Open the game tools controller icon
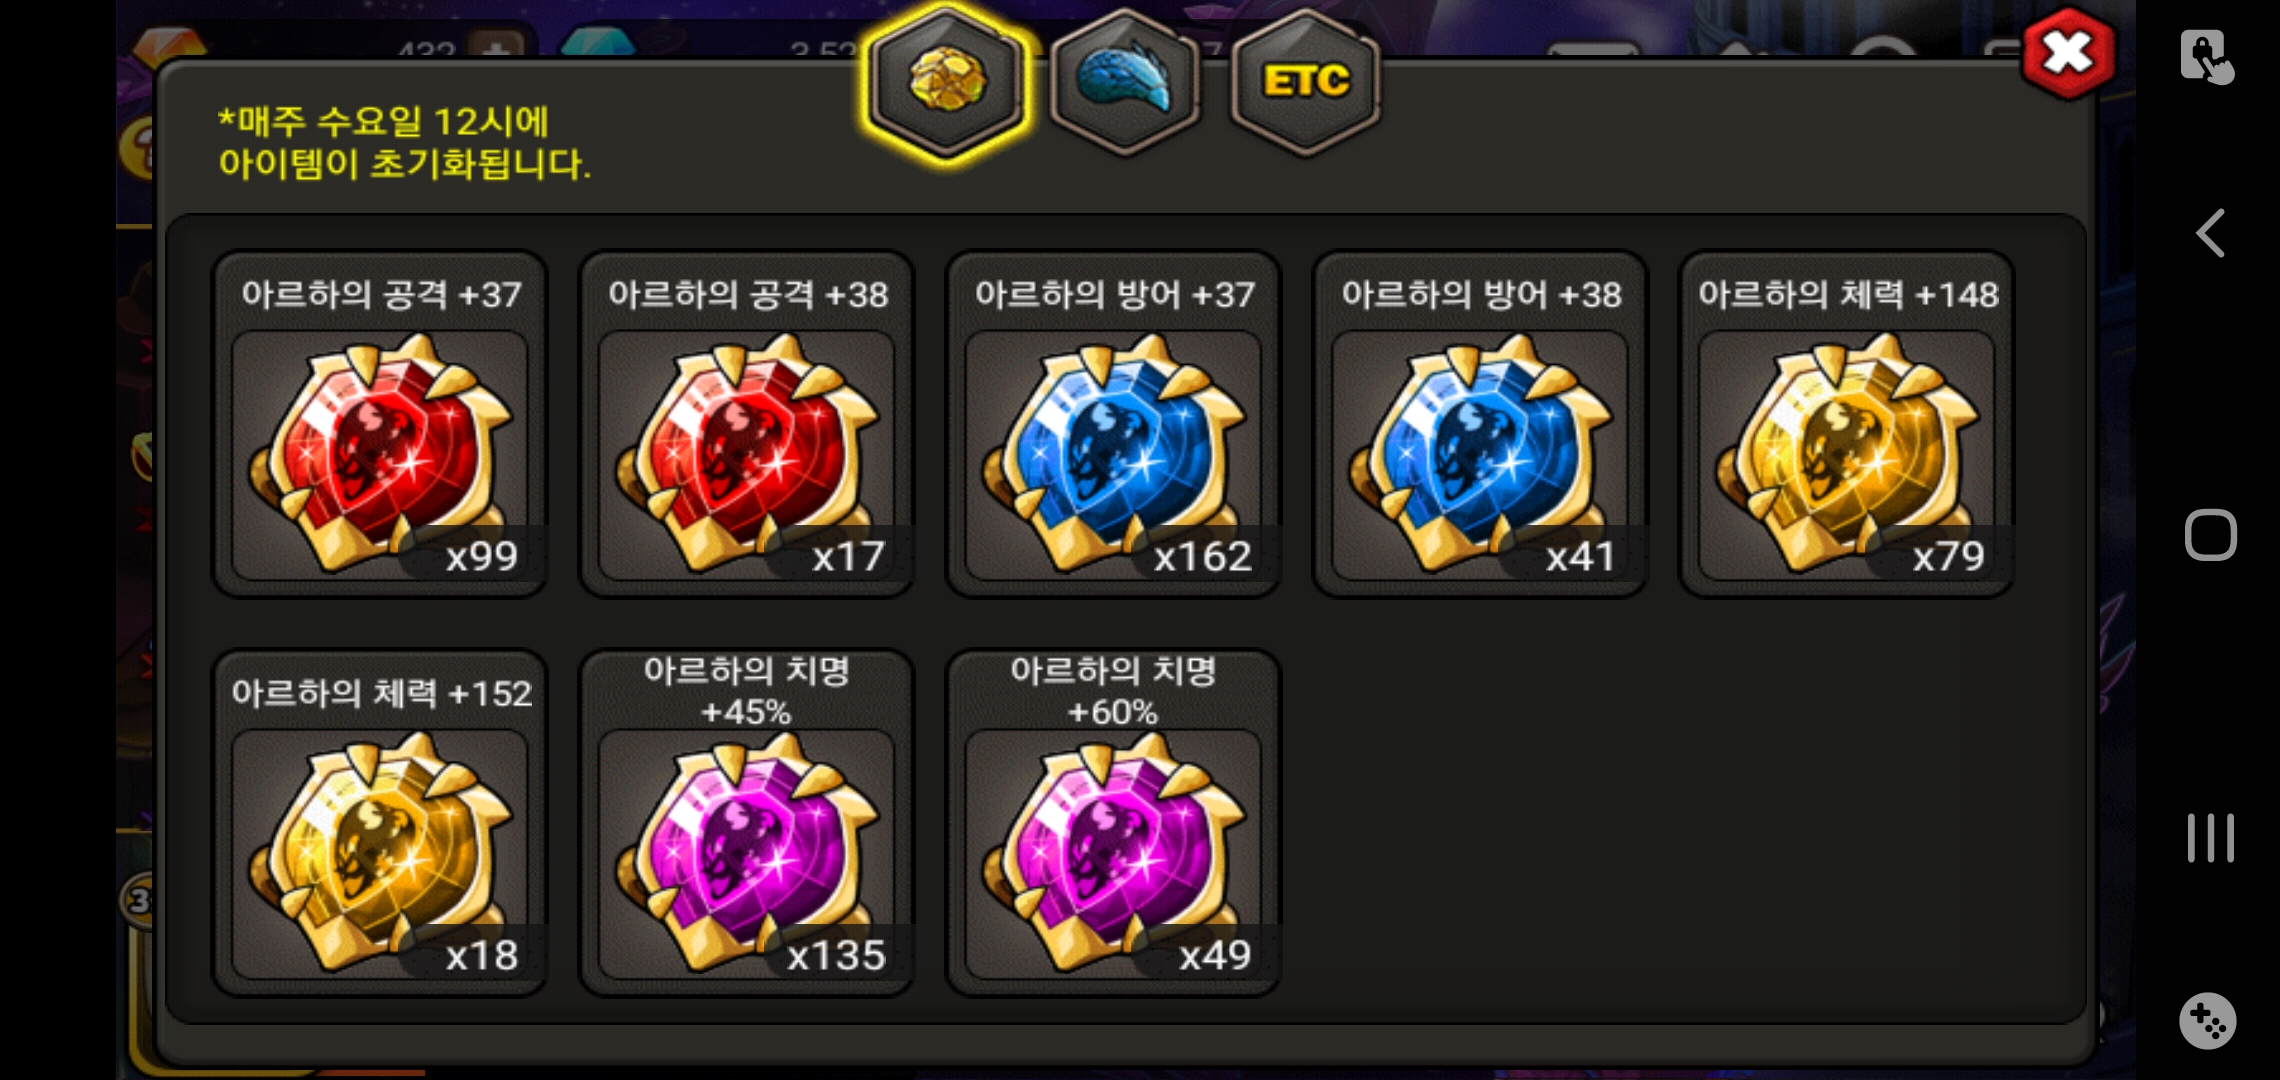Viewport: 2280px width, 1080px height. (x=2208, y=1021)
